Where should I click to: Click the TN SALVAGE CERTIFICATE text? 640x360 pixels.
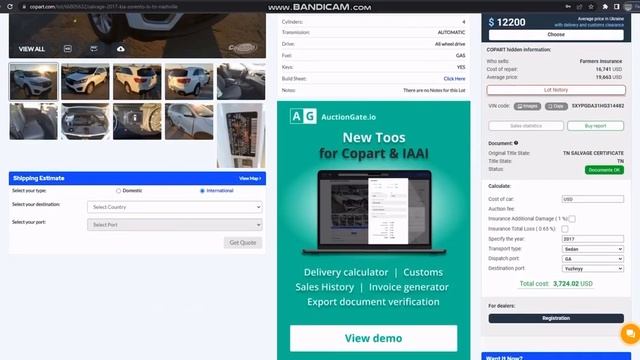[593, 153]
